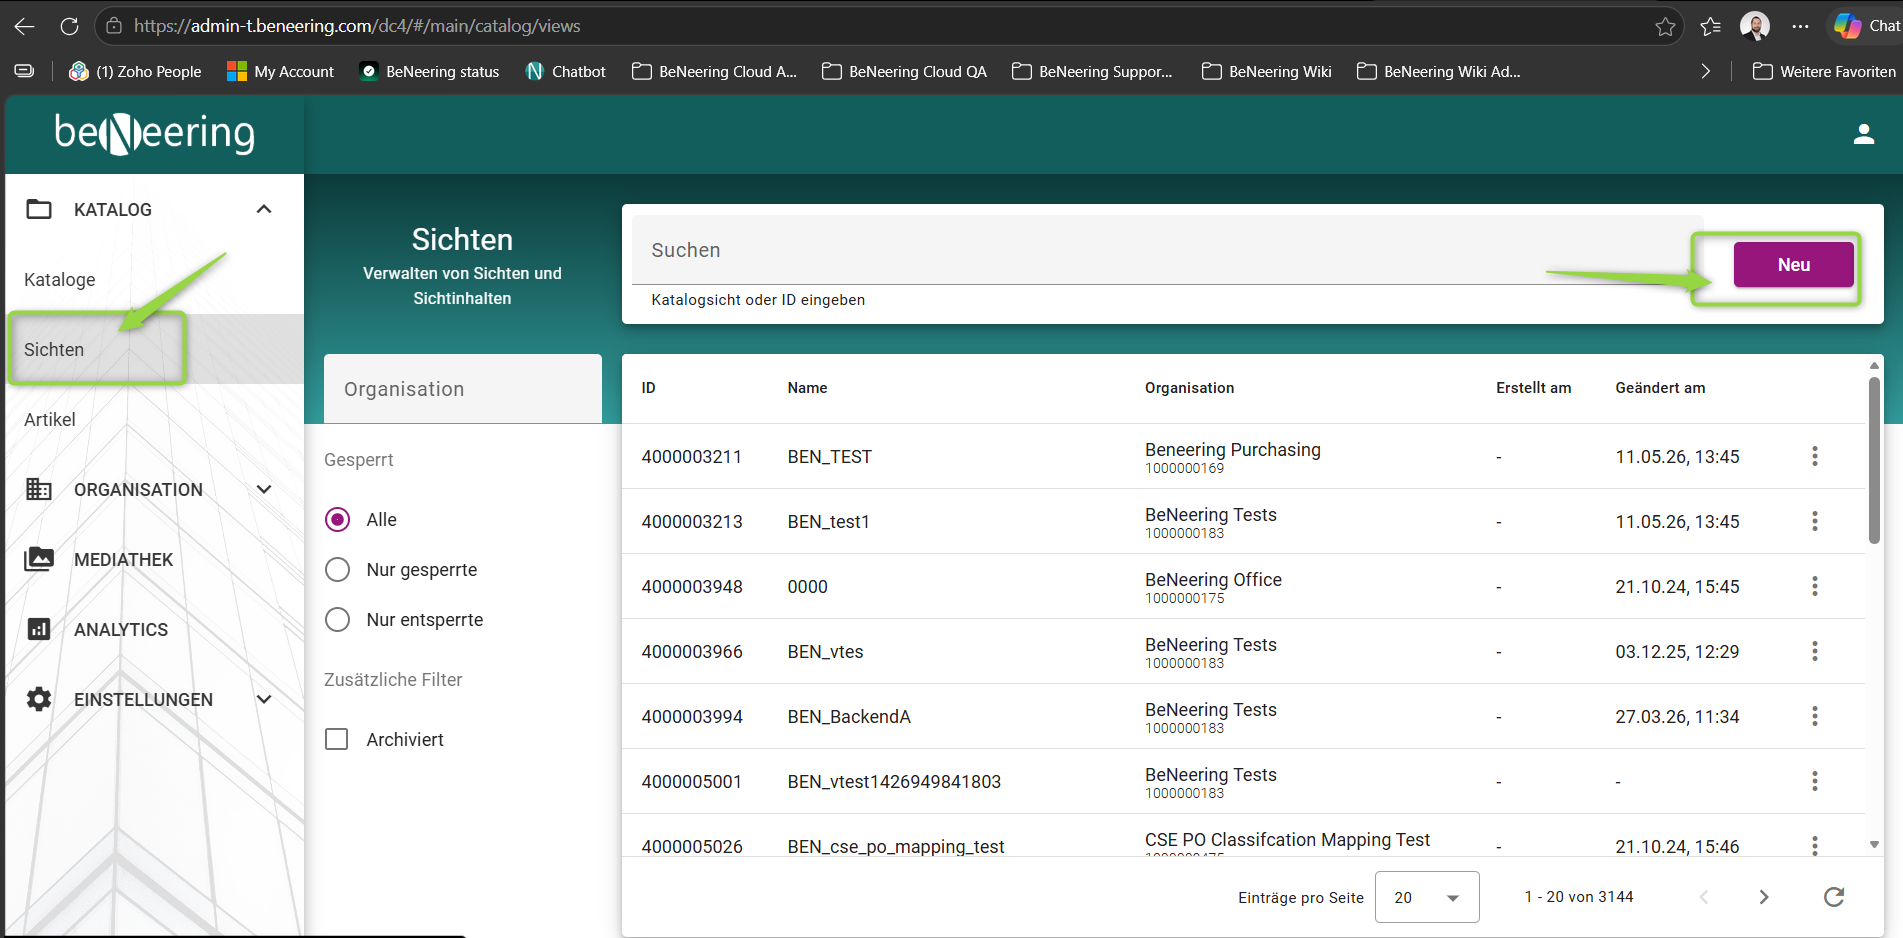Click the Suchen search field
Viewport: 1903px width, 938px height.
pos(1167,250)
